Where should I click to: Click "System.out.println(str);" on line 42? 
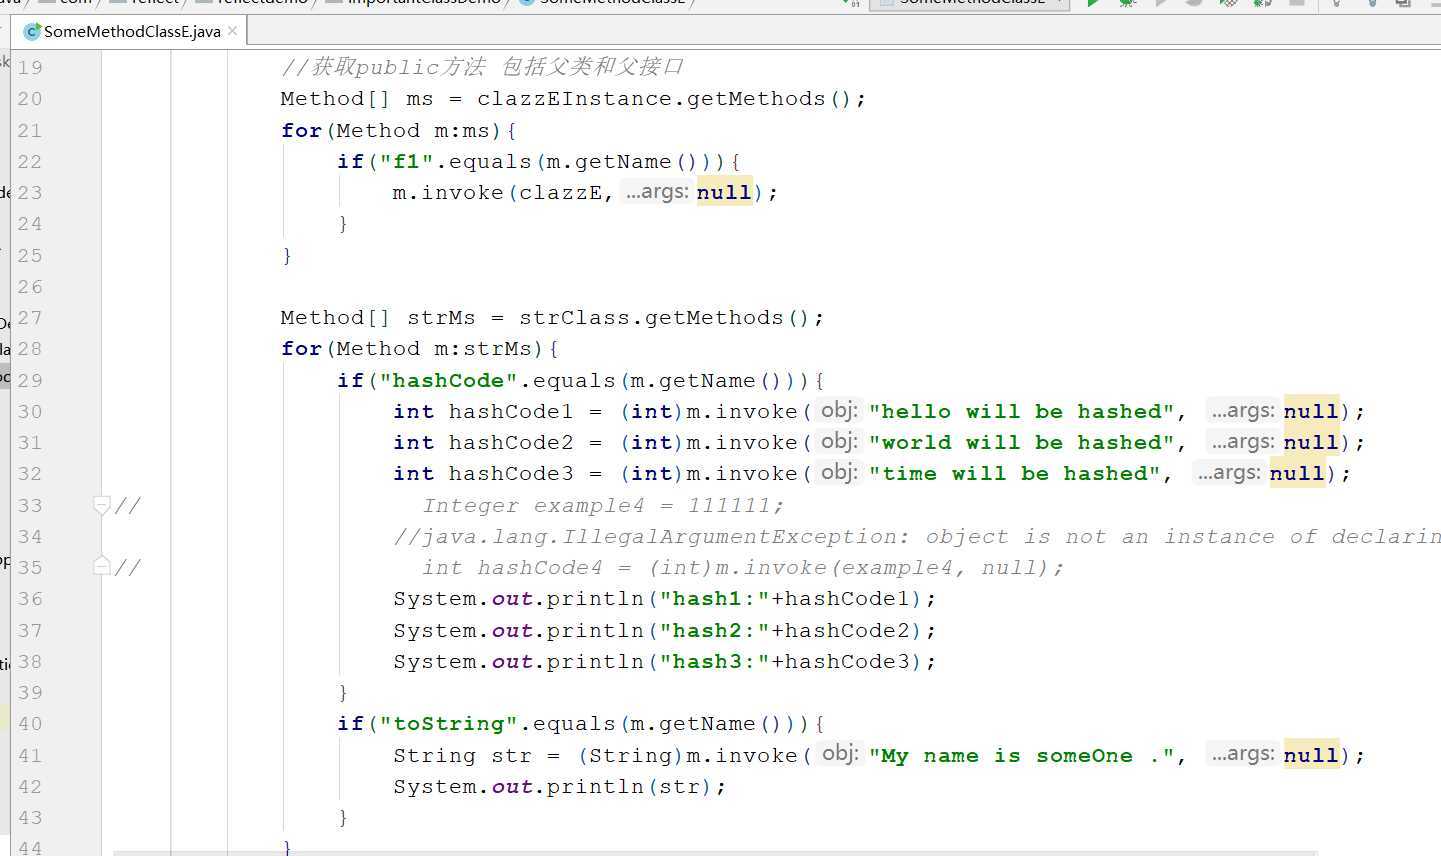tap(559, 786)
